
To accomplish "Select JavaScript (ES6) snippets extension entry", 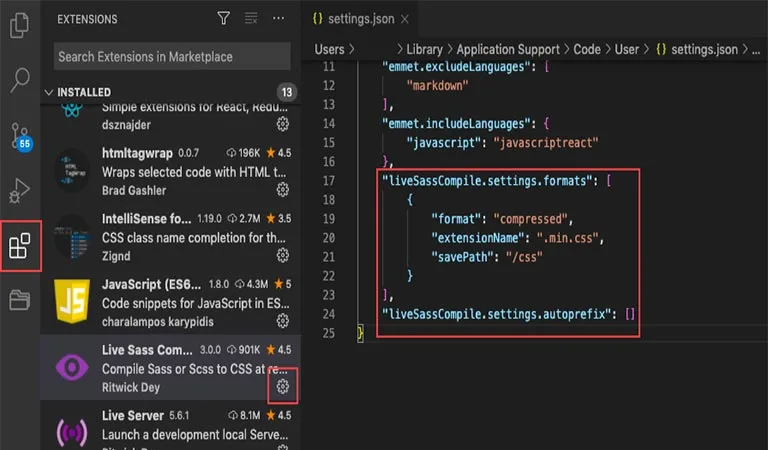I will (x=170, y=302).
